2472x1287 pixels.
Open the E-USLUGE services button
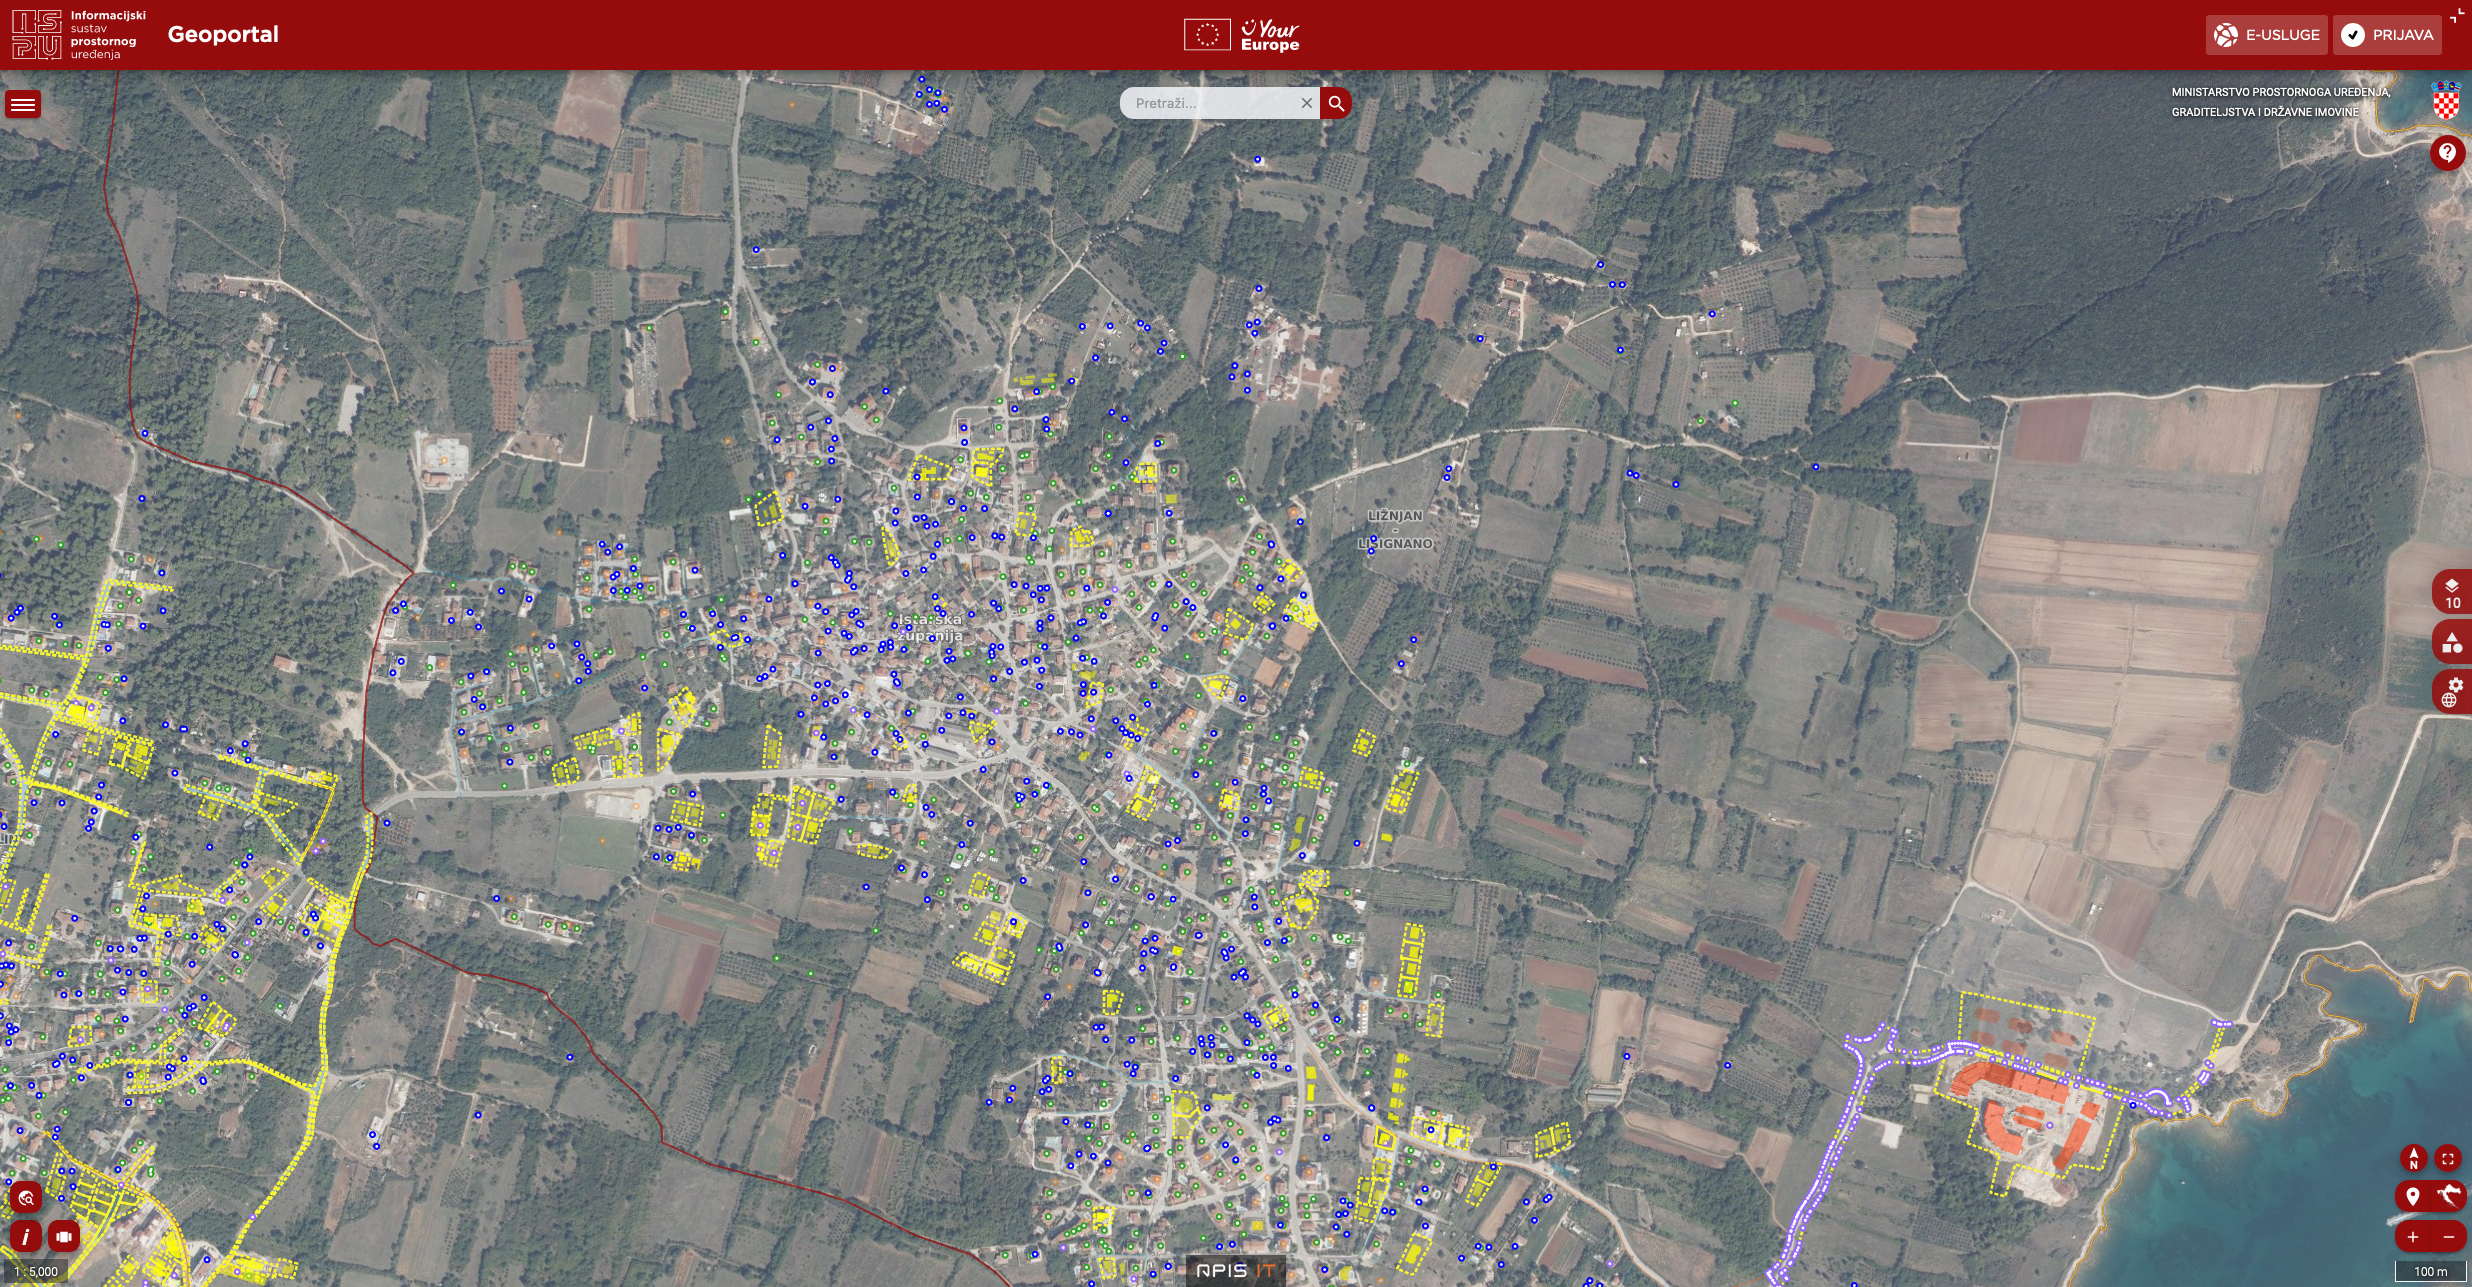[x=2266, y=35]
